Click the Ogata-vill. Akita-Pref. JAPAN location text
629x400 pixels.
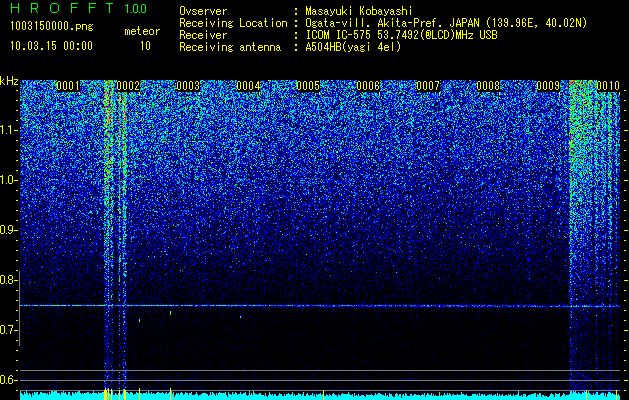tap(446, 23)
